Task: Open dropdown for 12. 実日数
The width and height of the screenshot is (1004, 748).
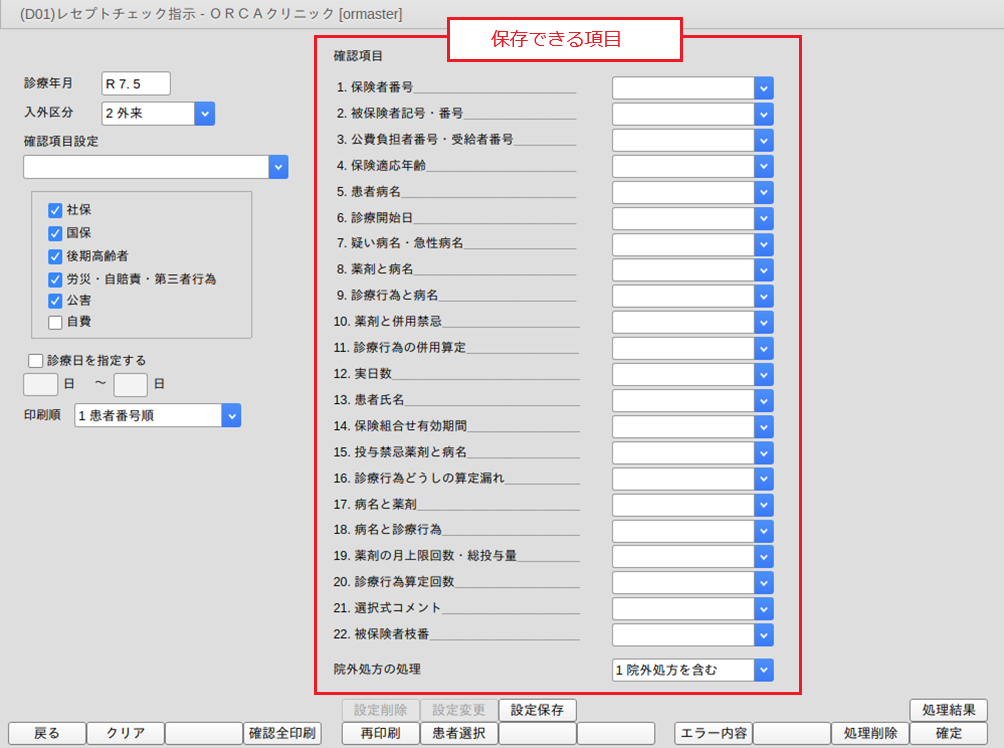Action: click(x=764, y=374)
